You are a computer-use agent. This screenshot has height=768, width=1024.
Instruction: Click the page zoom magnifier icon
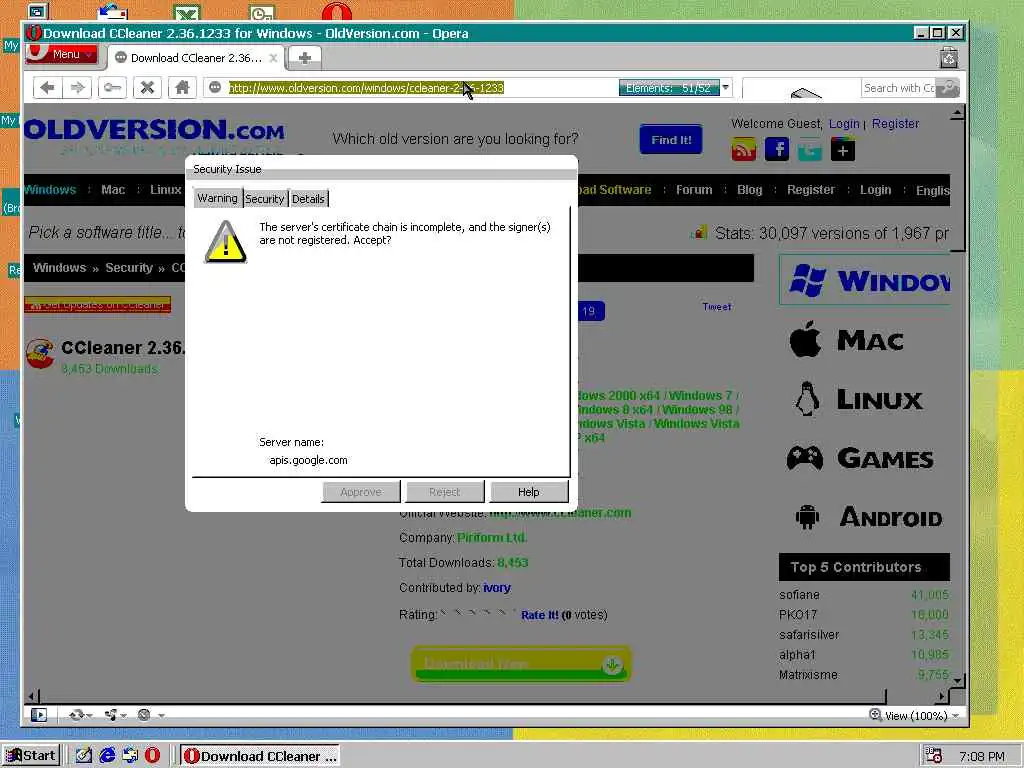[x=875, y=714]
